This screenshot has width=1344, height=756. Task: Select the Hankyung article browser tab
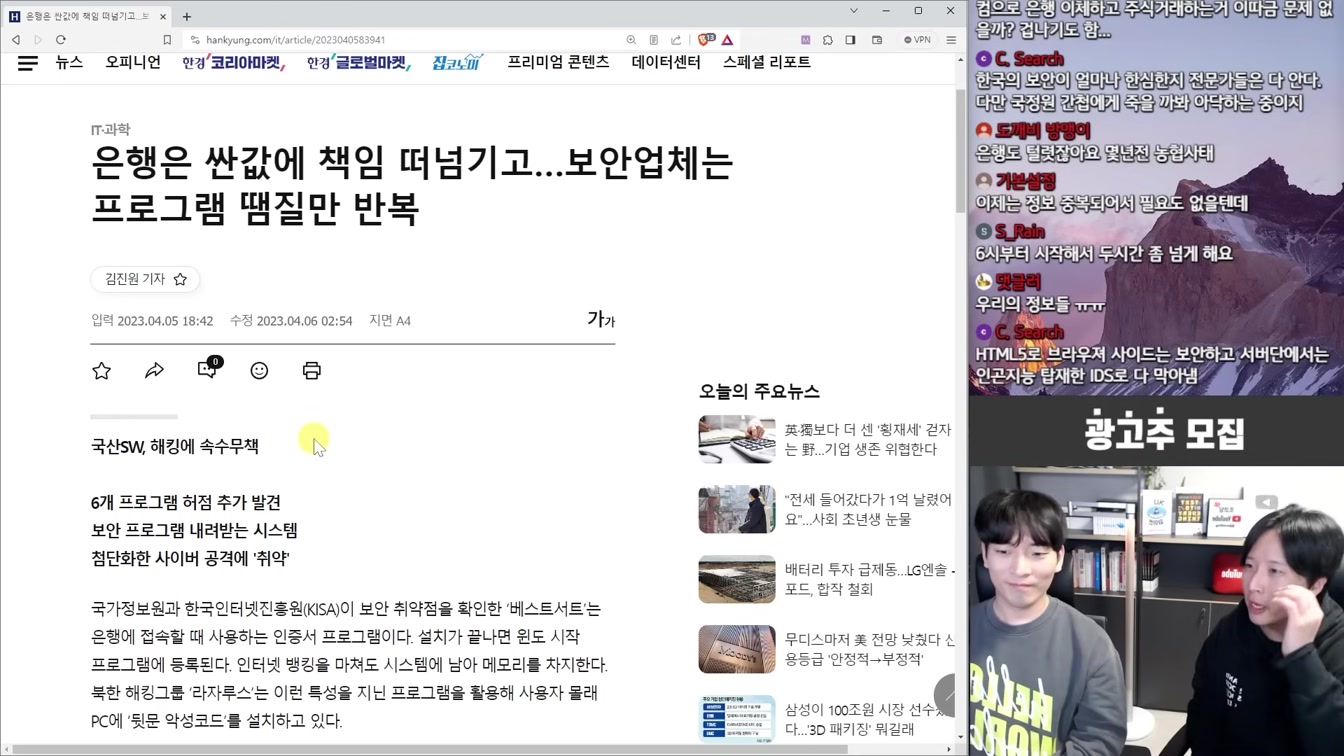click(x=88, y=16)
